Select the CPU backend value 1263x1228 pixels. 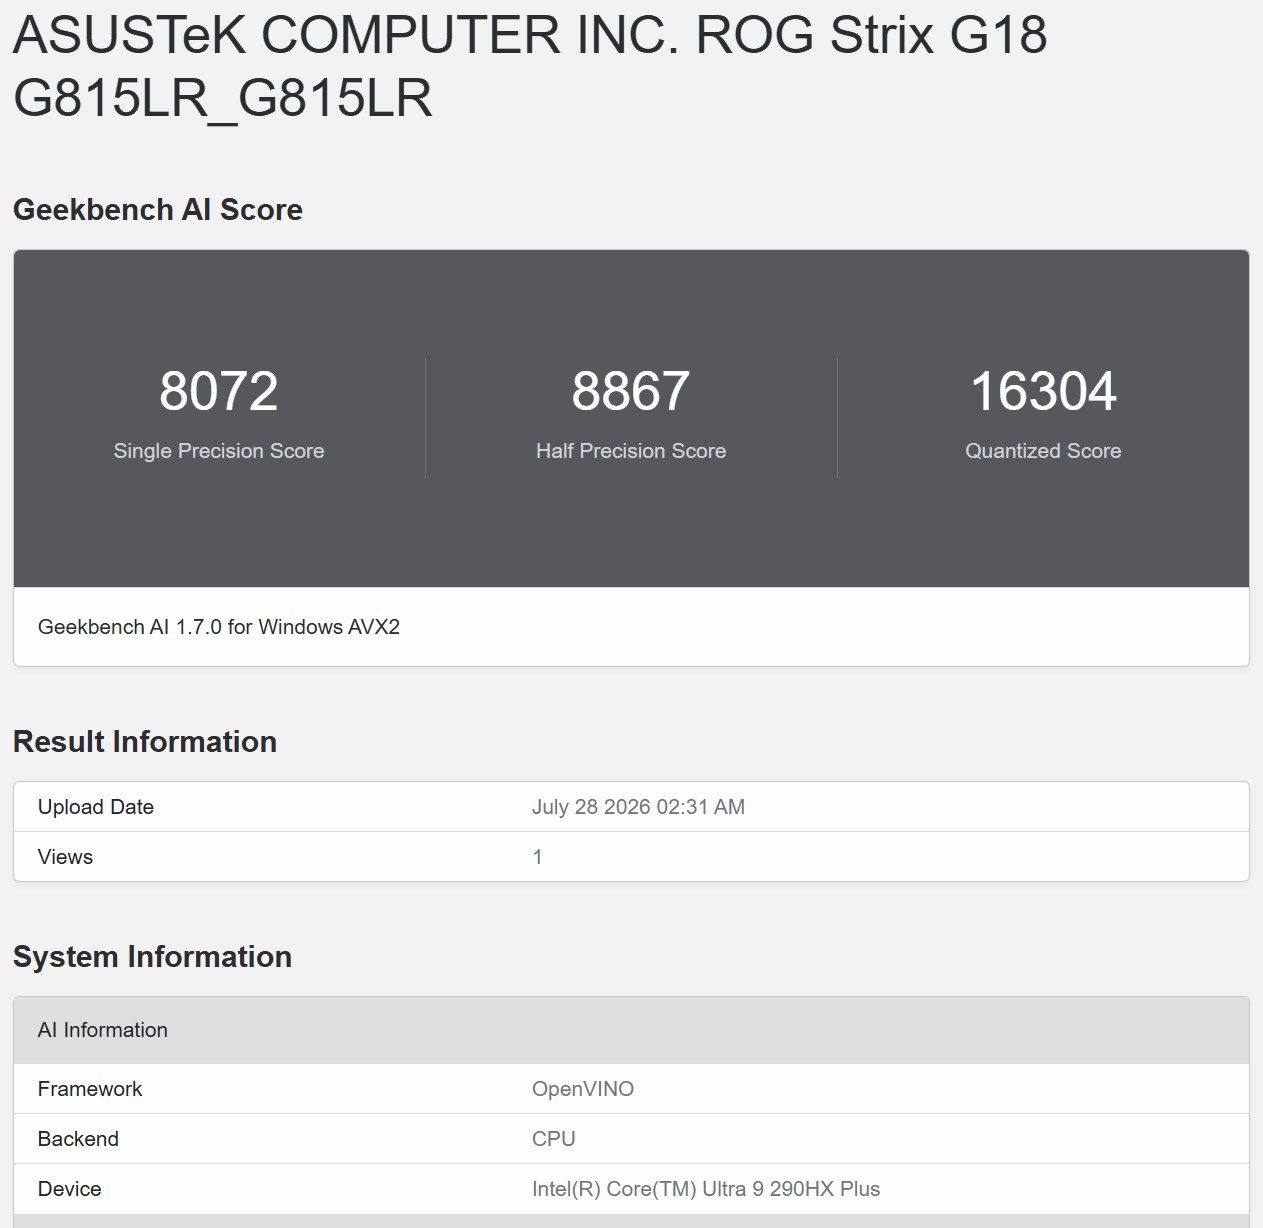tap(554, 1139)
